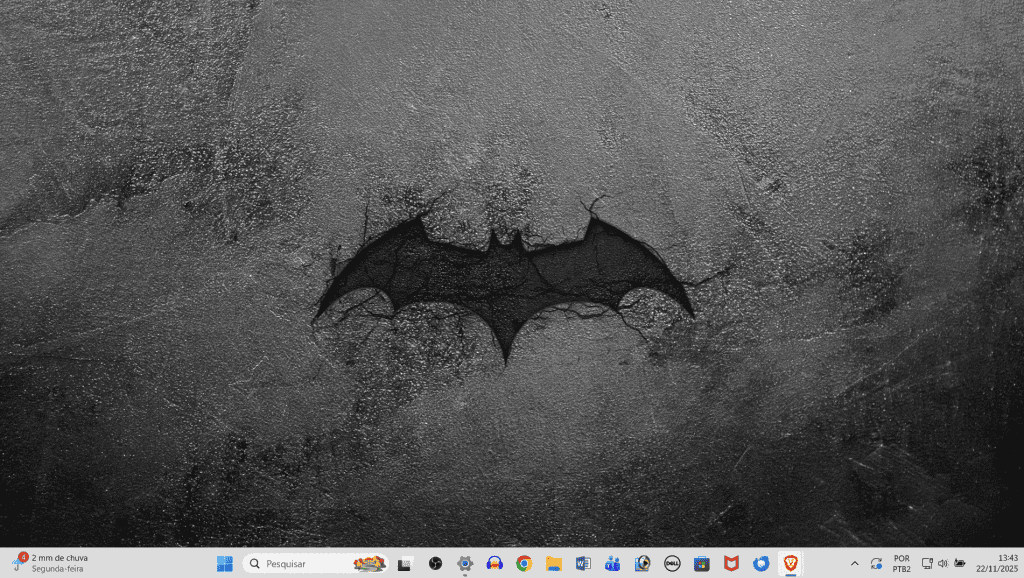
Task: Open OBS Studio from the taskbar
Action: click(x=435, y=563)
